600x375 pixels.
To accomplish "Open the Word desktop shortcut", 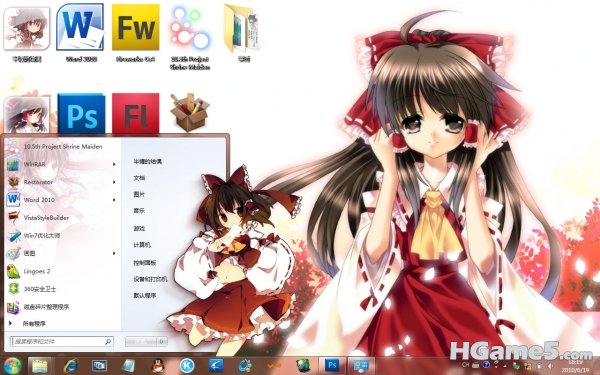I will pyautogui.click(x=80, y=27).
